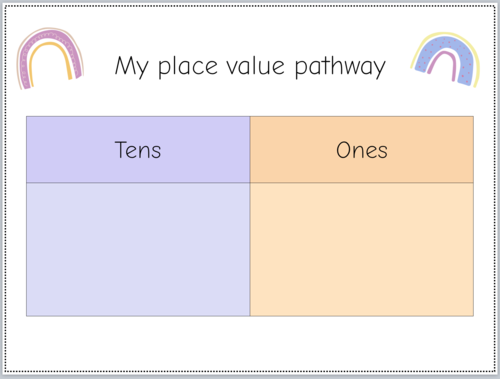
Task: Click the dotted border of the slide
Action: click(250, 371)
